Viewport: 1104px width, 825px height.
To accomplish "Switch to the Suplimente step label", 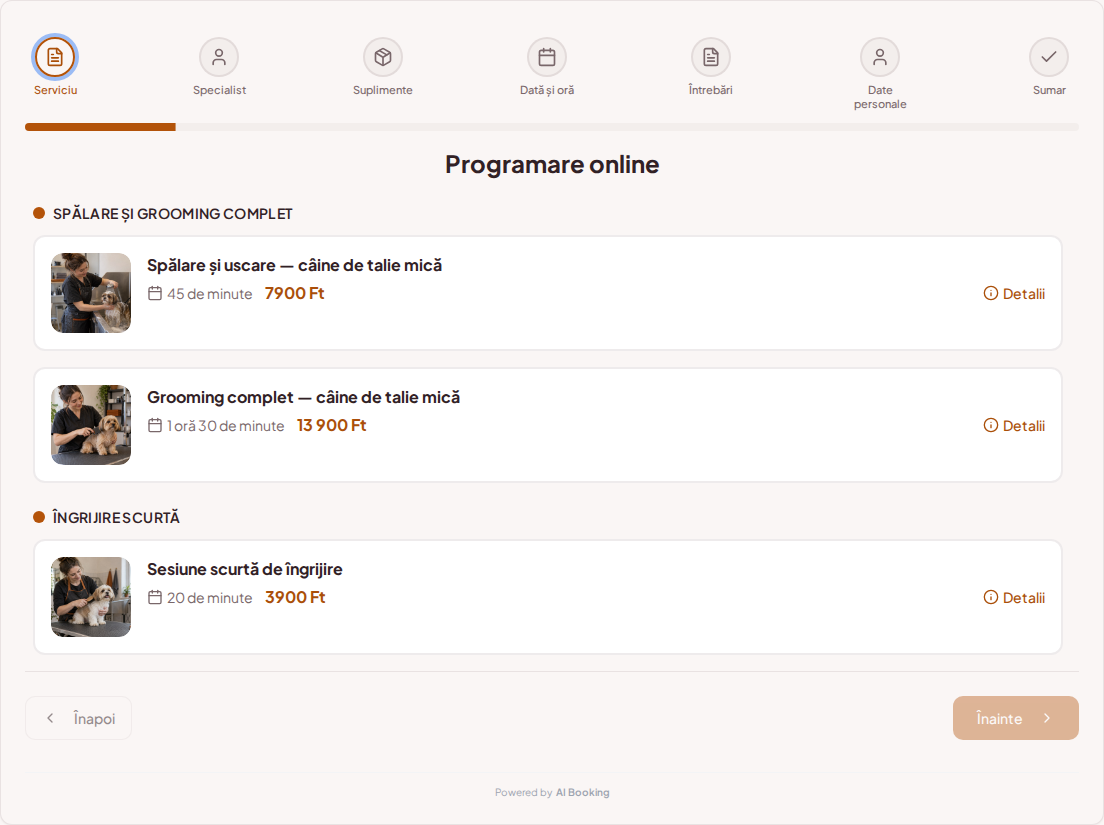I will click(x=383, y=90).
